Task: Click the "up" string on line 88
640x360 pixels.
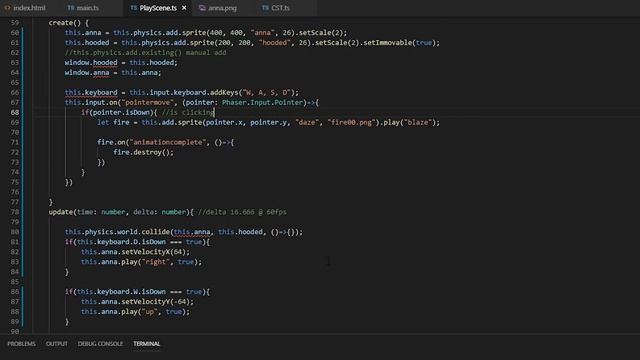Action: pyautogui.click(x=149, y=312)
